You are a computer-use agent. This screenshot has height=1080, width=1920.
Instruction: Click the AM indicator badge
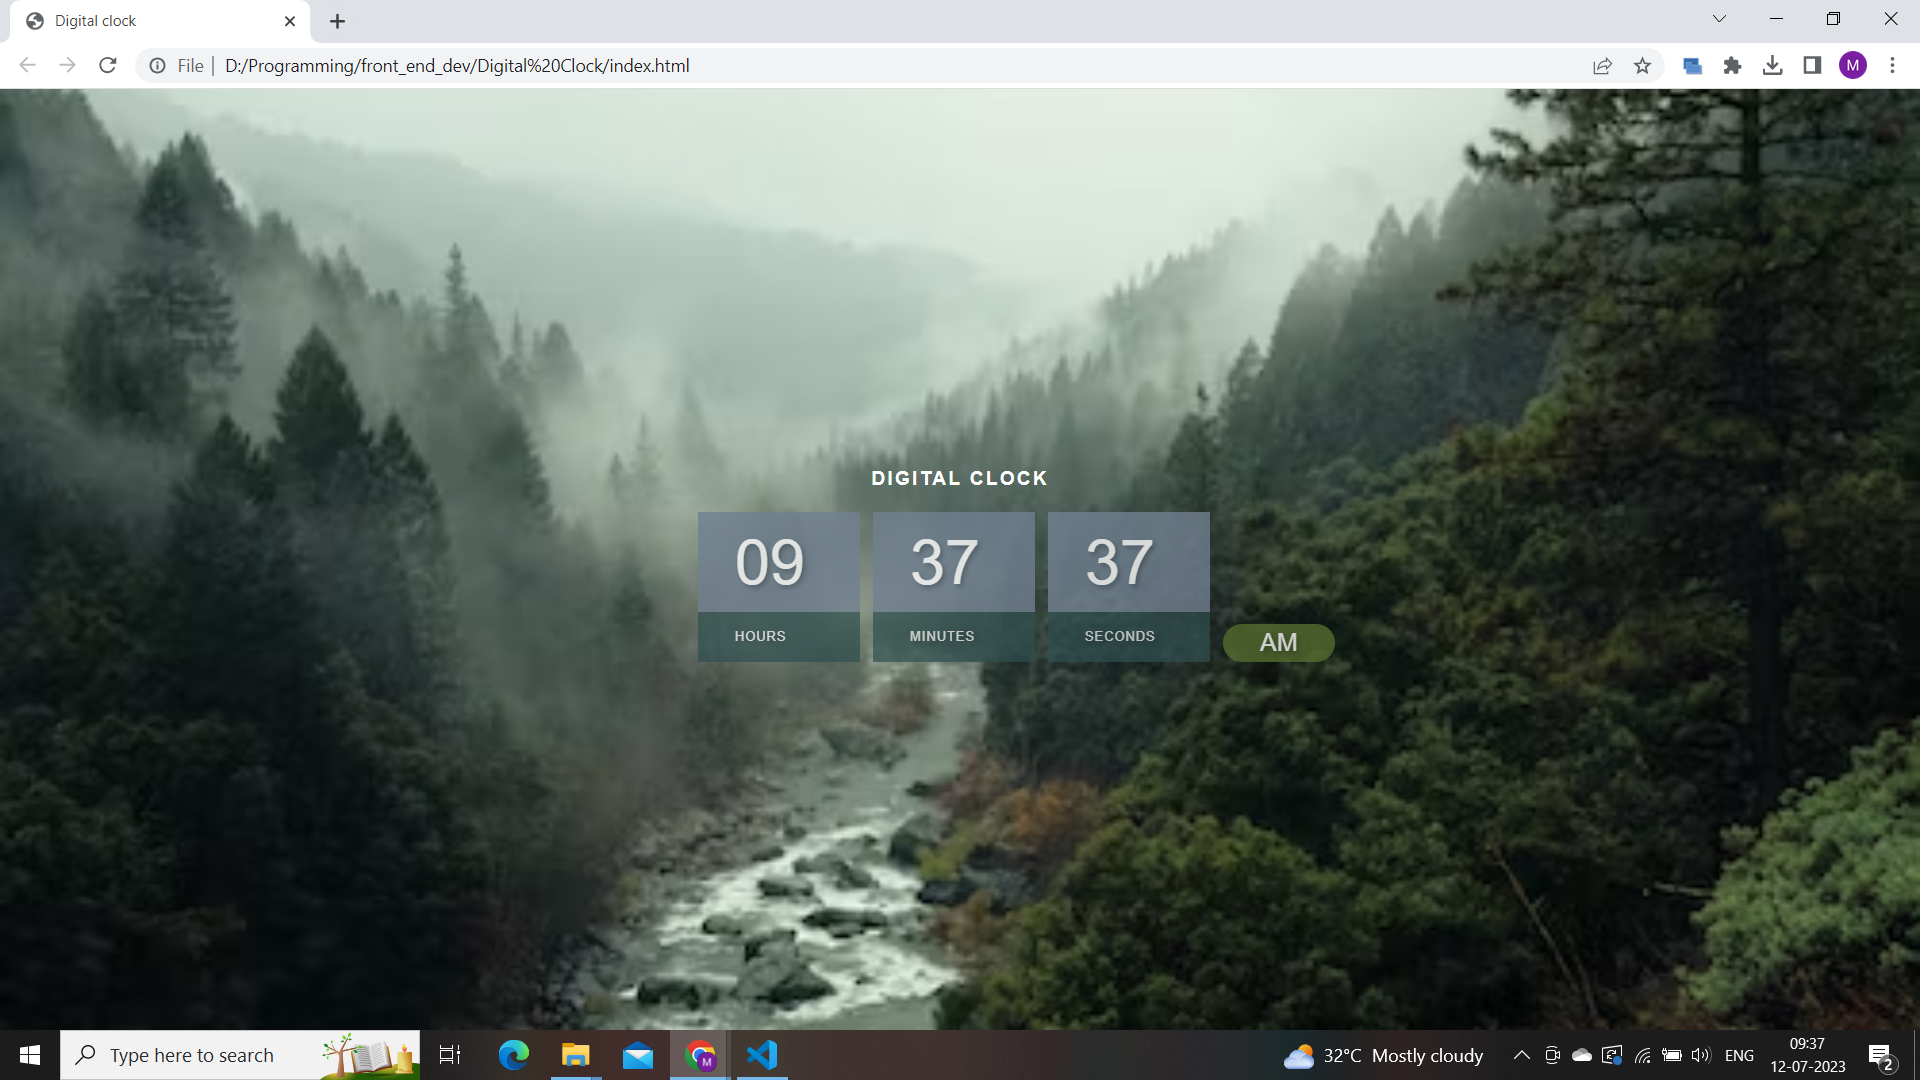tap(1278, 643)
